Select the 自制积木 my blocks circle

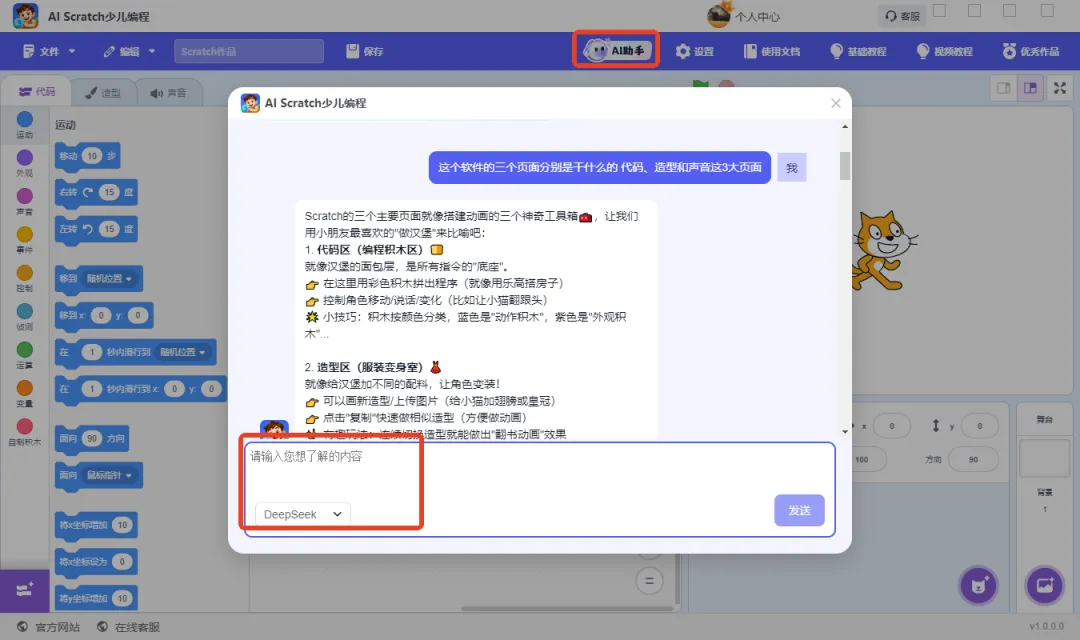coord(25,426)
